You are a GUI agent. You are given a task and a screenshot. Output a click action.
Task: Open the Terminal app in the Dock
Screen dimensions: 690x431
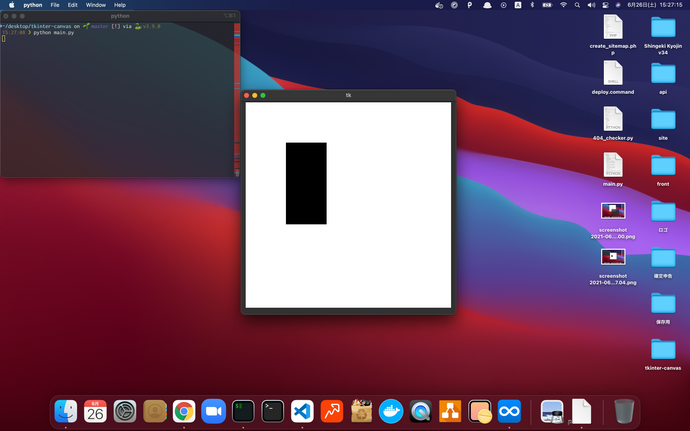coord(272,411)
